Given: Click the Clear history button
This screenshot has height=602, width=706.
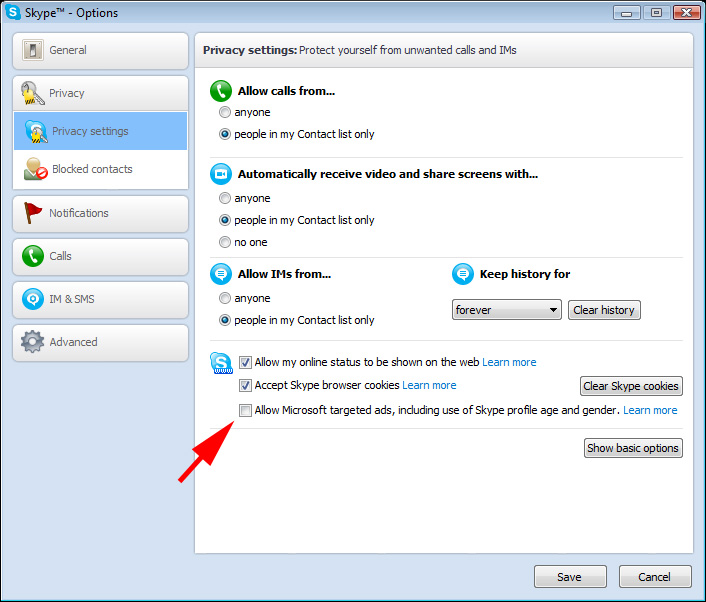Looking at the screenshot, I should coord(604,310).
